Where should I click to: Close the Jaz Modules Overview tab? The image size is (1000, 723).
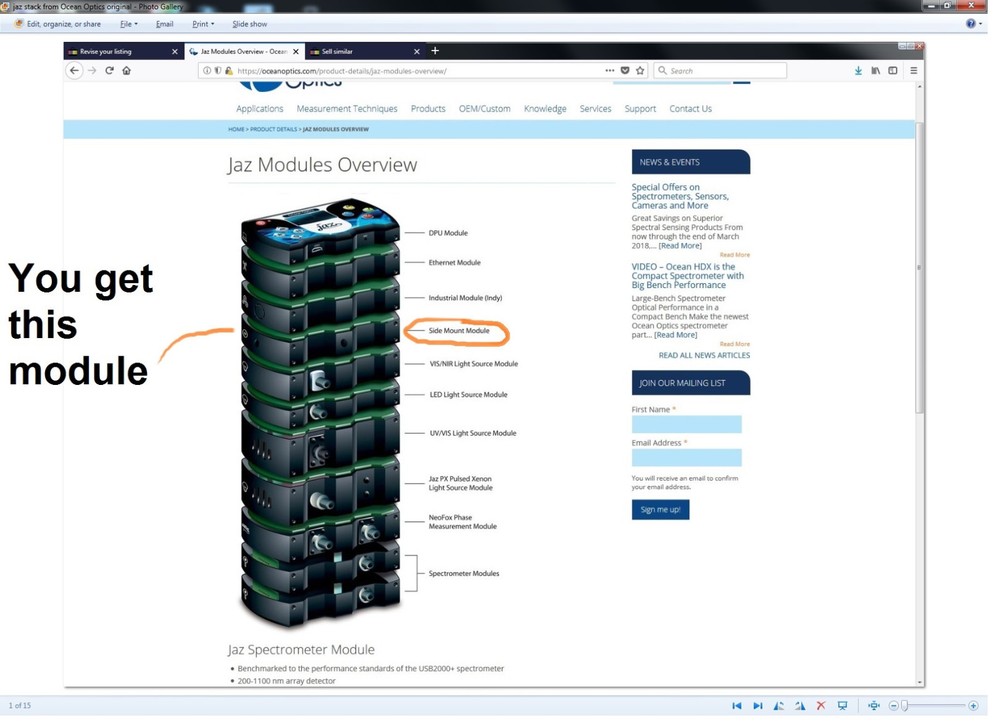click(x=295, y=52)
